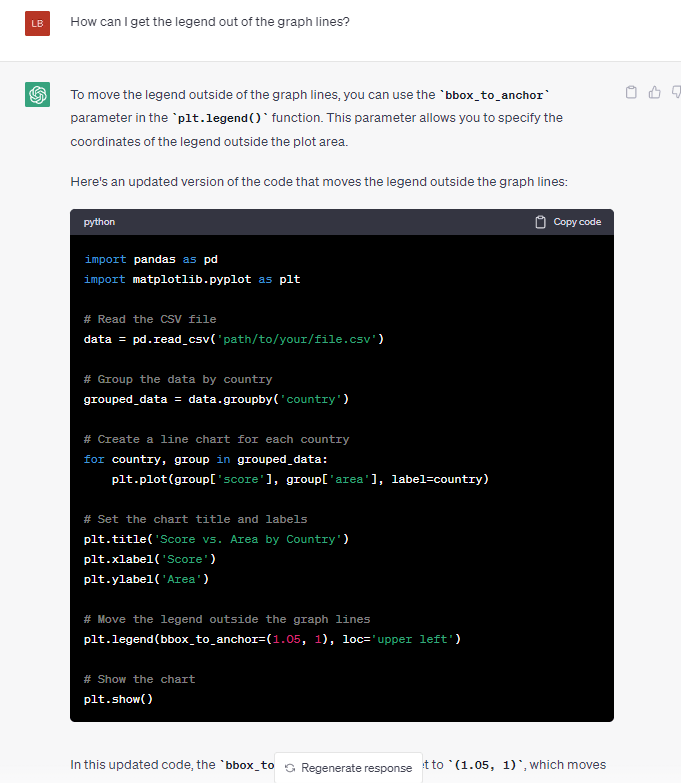681x783 pixels.
Task: Click the inline bbox_to_anchor code in the first paragraph
Action: pyautogui.click(x=495, y=95)
